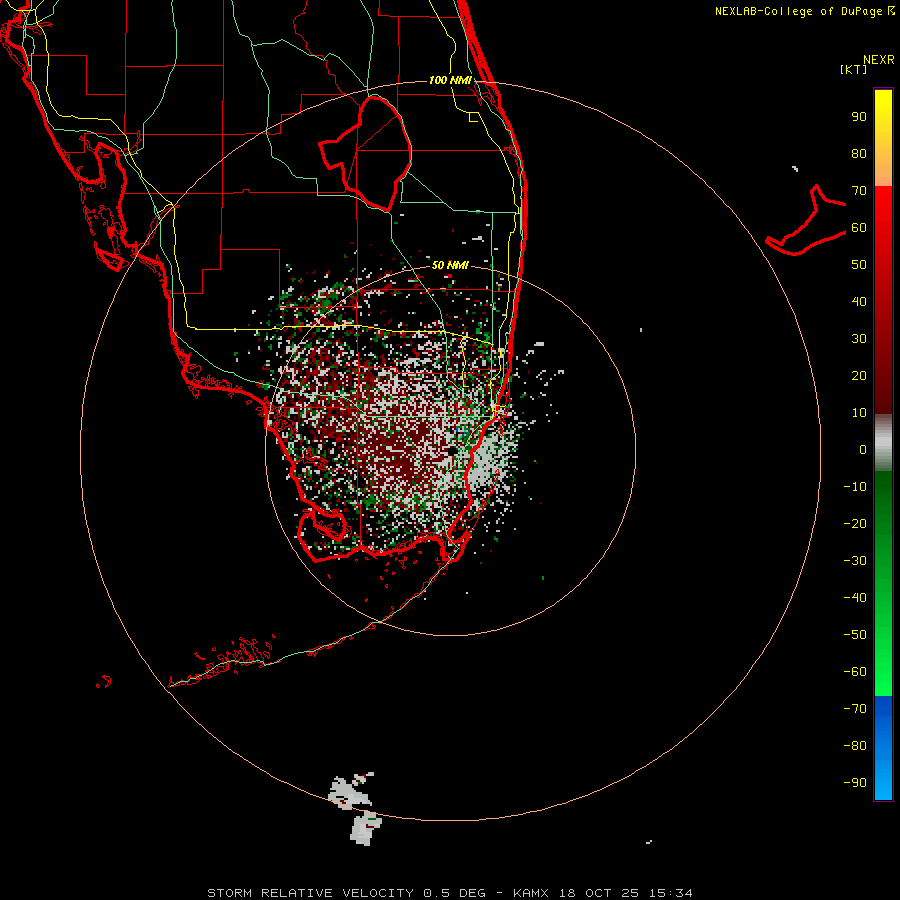Click the -80 value on the velocity scale
The width and height of the screenshot is (900, 900).
coord(855,746)
